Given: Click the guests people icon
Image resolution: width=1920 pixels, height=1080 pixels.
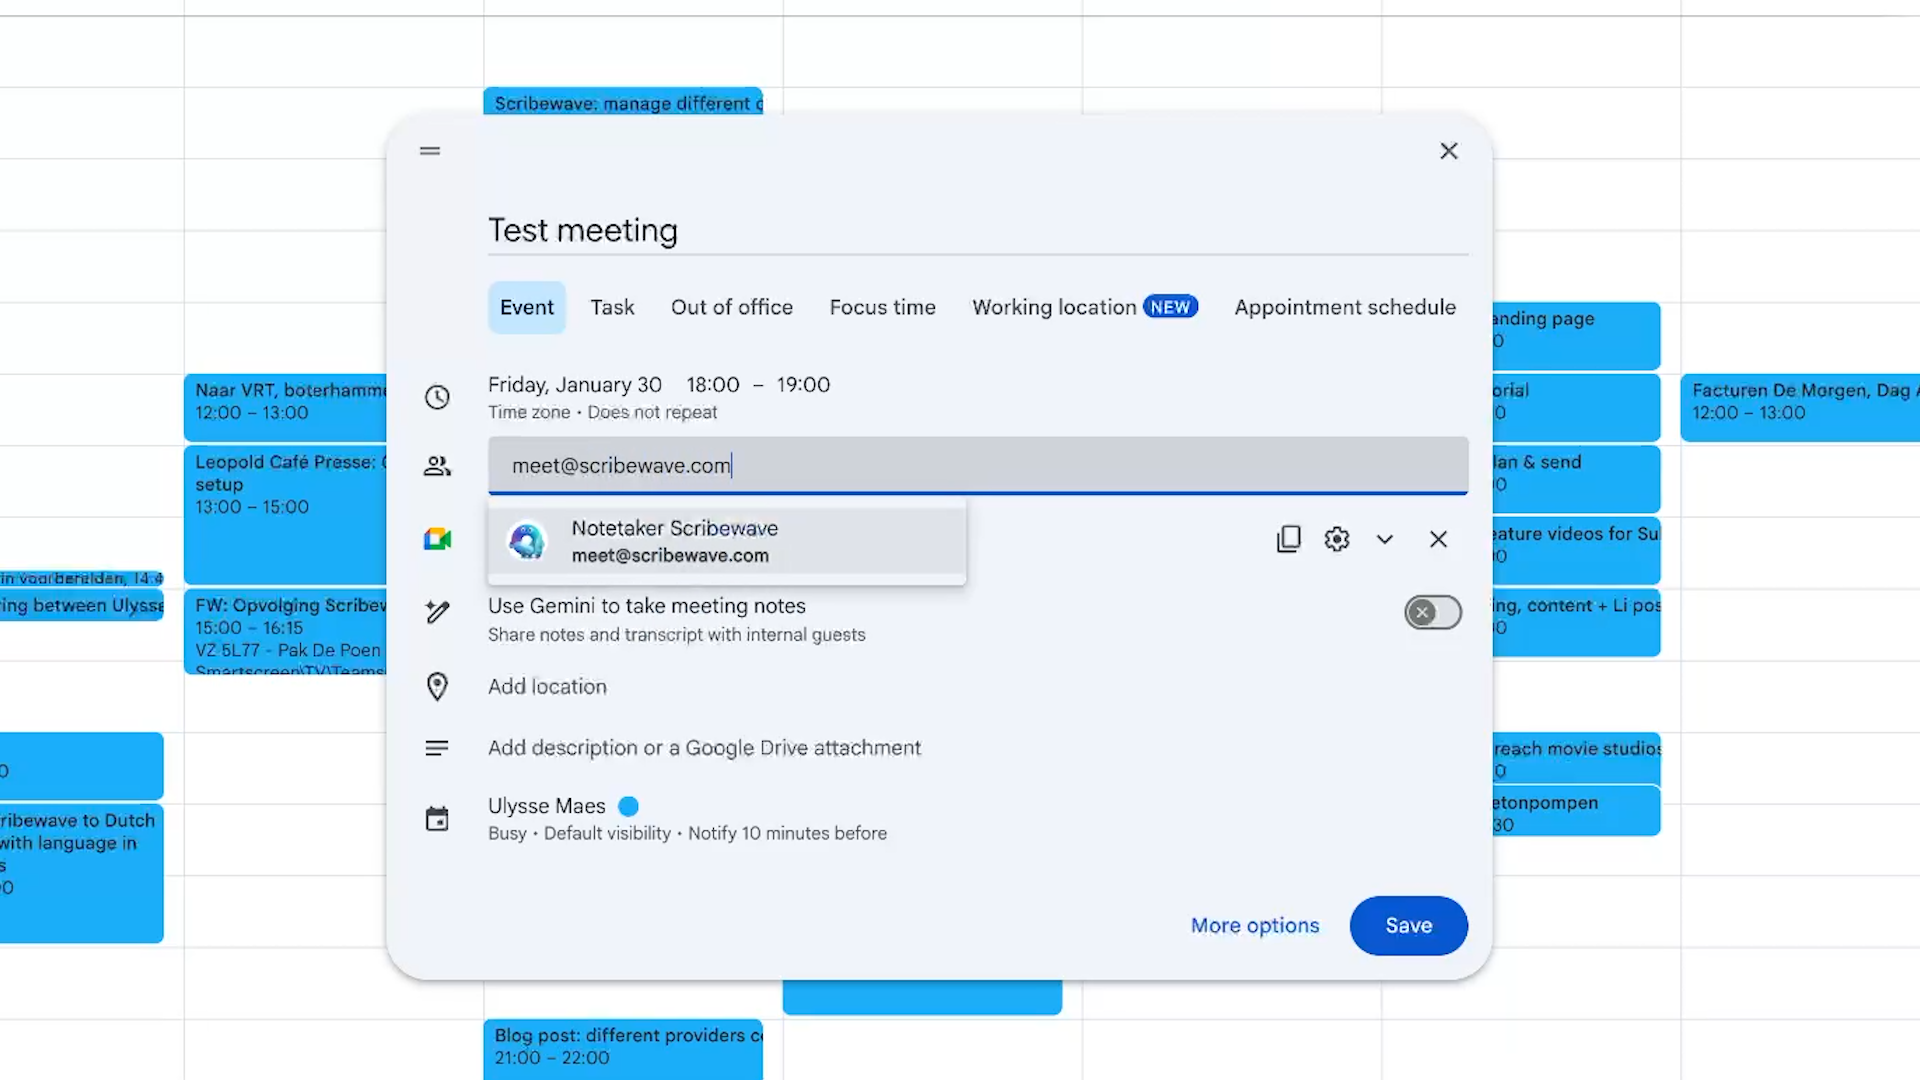Looking at the screenshot, I should click(x=437, y=466).
